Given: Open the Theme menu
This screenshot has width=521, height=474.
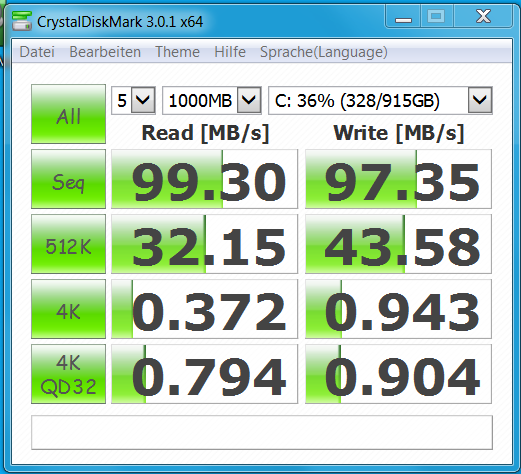Looking at the screenshot, I should pos(177,52).
